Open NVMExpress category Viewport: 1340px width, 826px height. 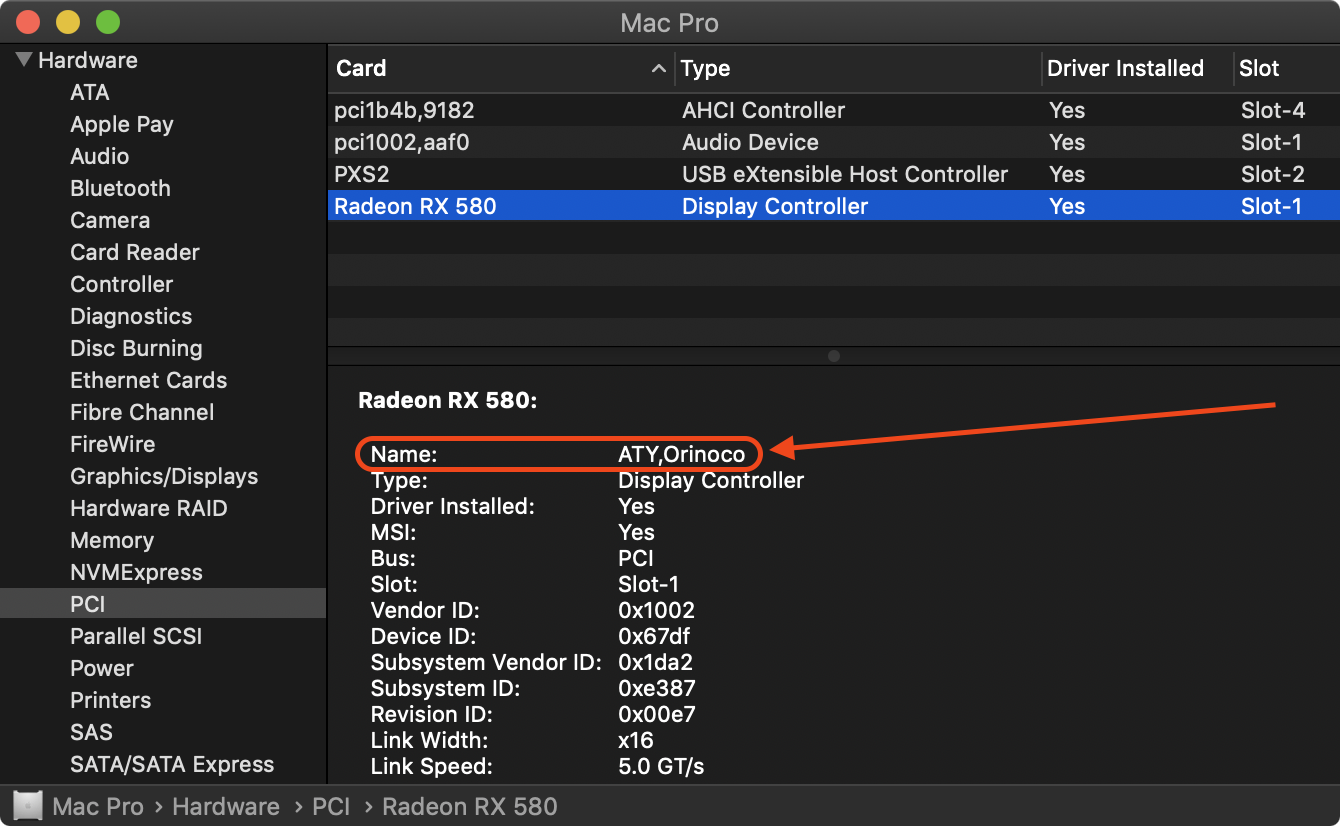pos(136,572)
